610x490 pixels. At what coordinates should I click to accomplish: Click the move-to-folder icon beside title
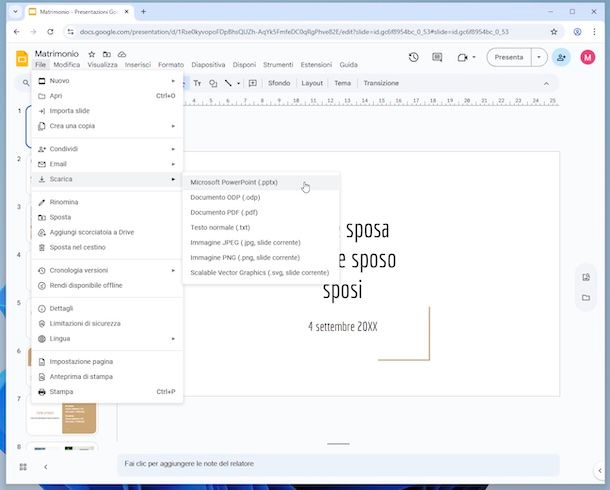107,54
